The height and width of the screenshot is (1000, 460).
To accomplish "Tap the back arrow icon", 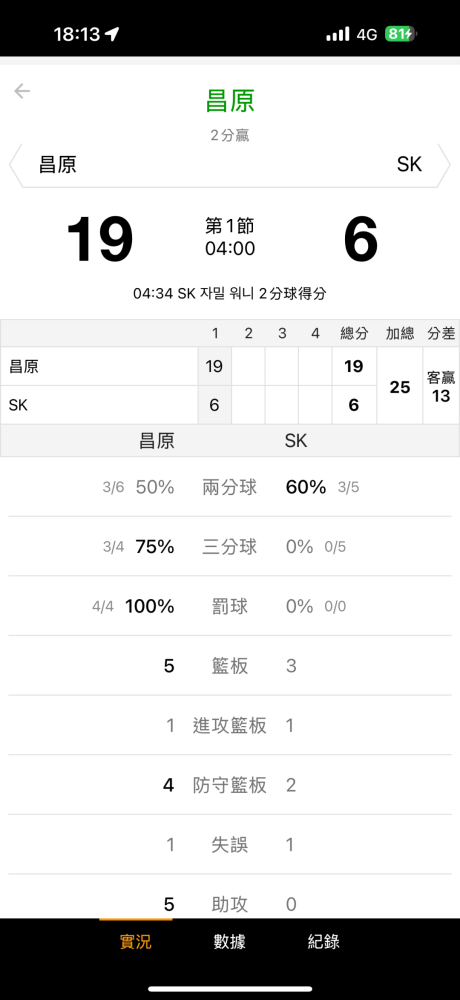I will coord(22,91).
